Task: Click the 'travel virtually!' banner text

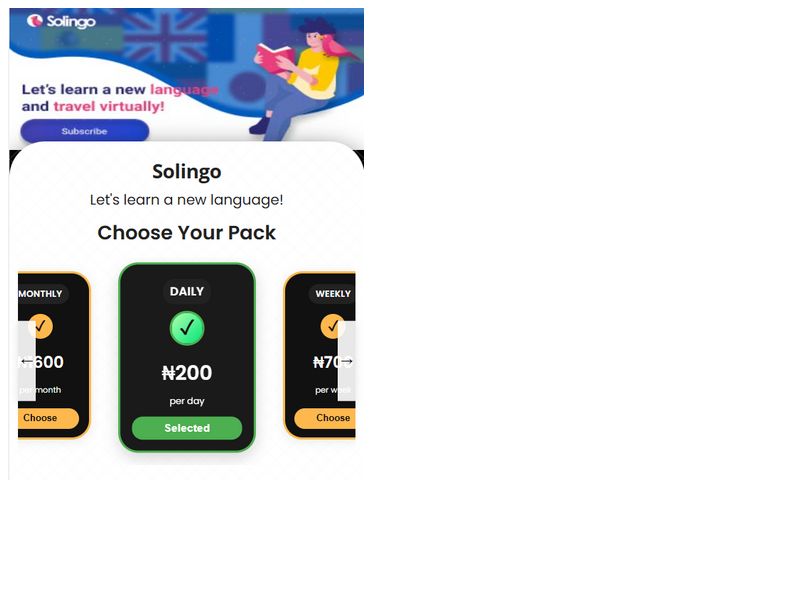Action: [x=109, y=106]
